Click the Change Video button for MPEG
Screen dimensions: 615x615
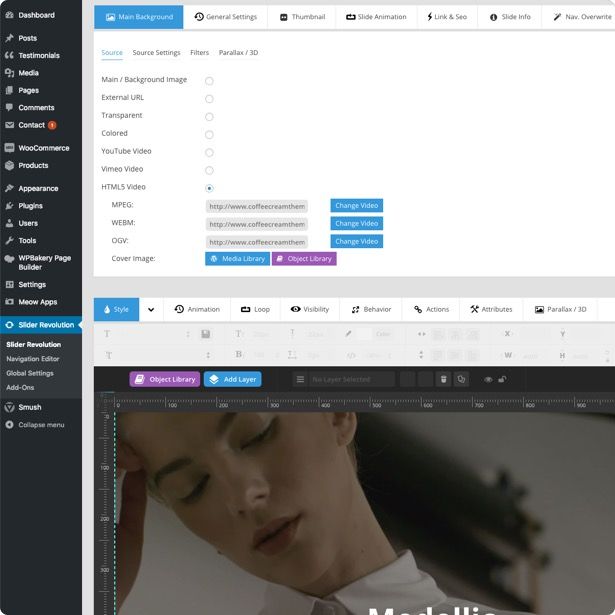[x=356, y=206]
